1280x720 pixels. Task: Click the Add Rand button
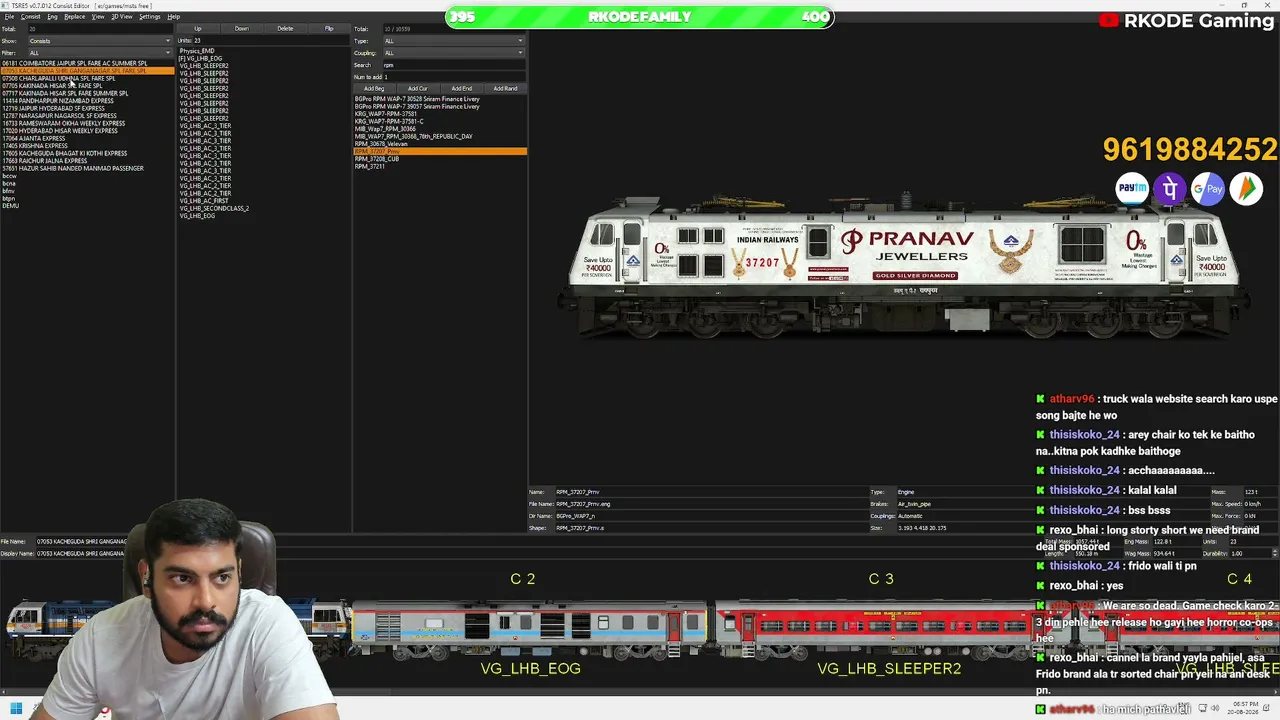point(506,88)
